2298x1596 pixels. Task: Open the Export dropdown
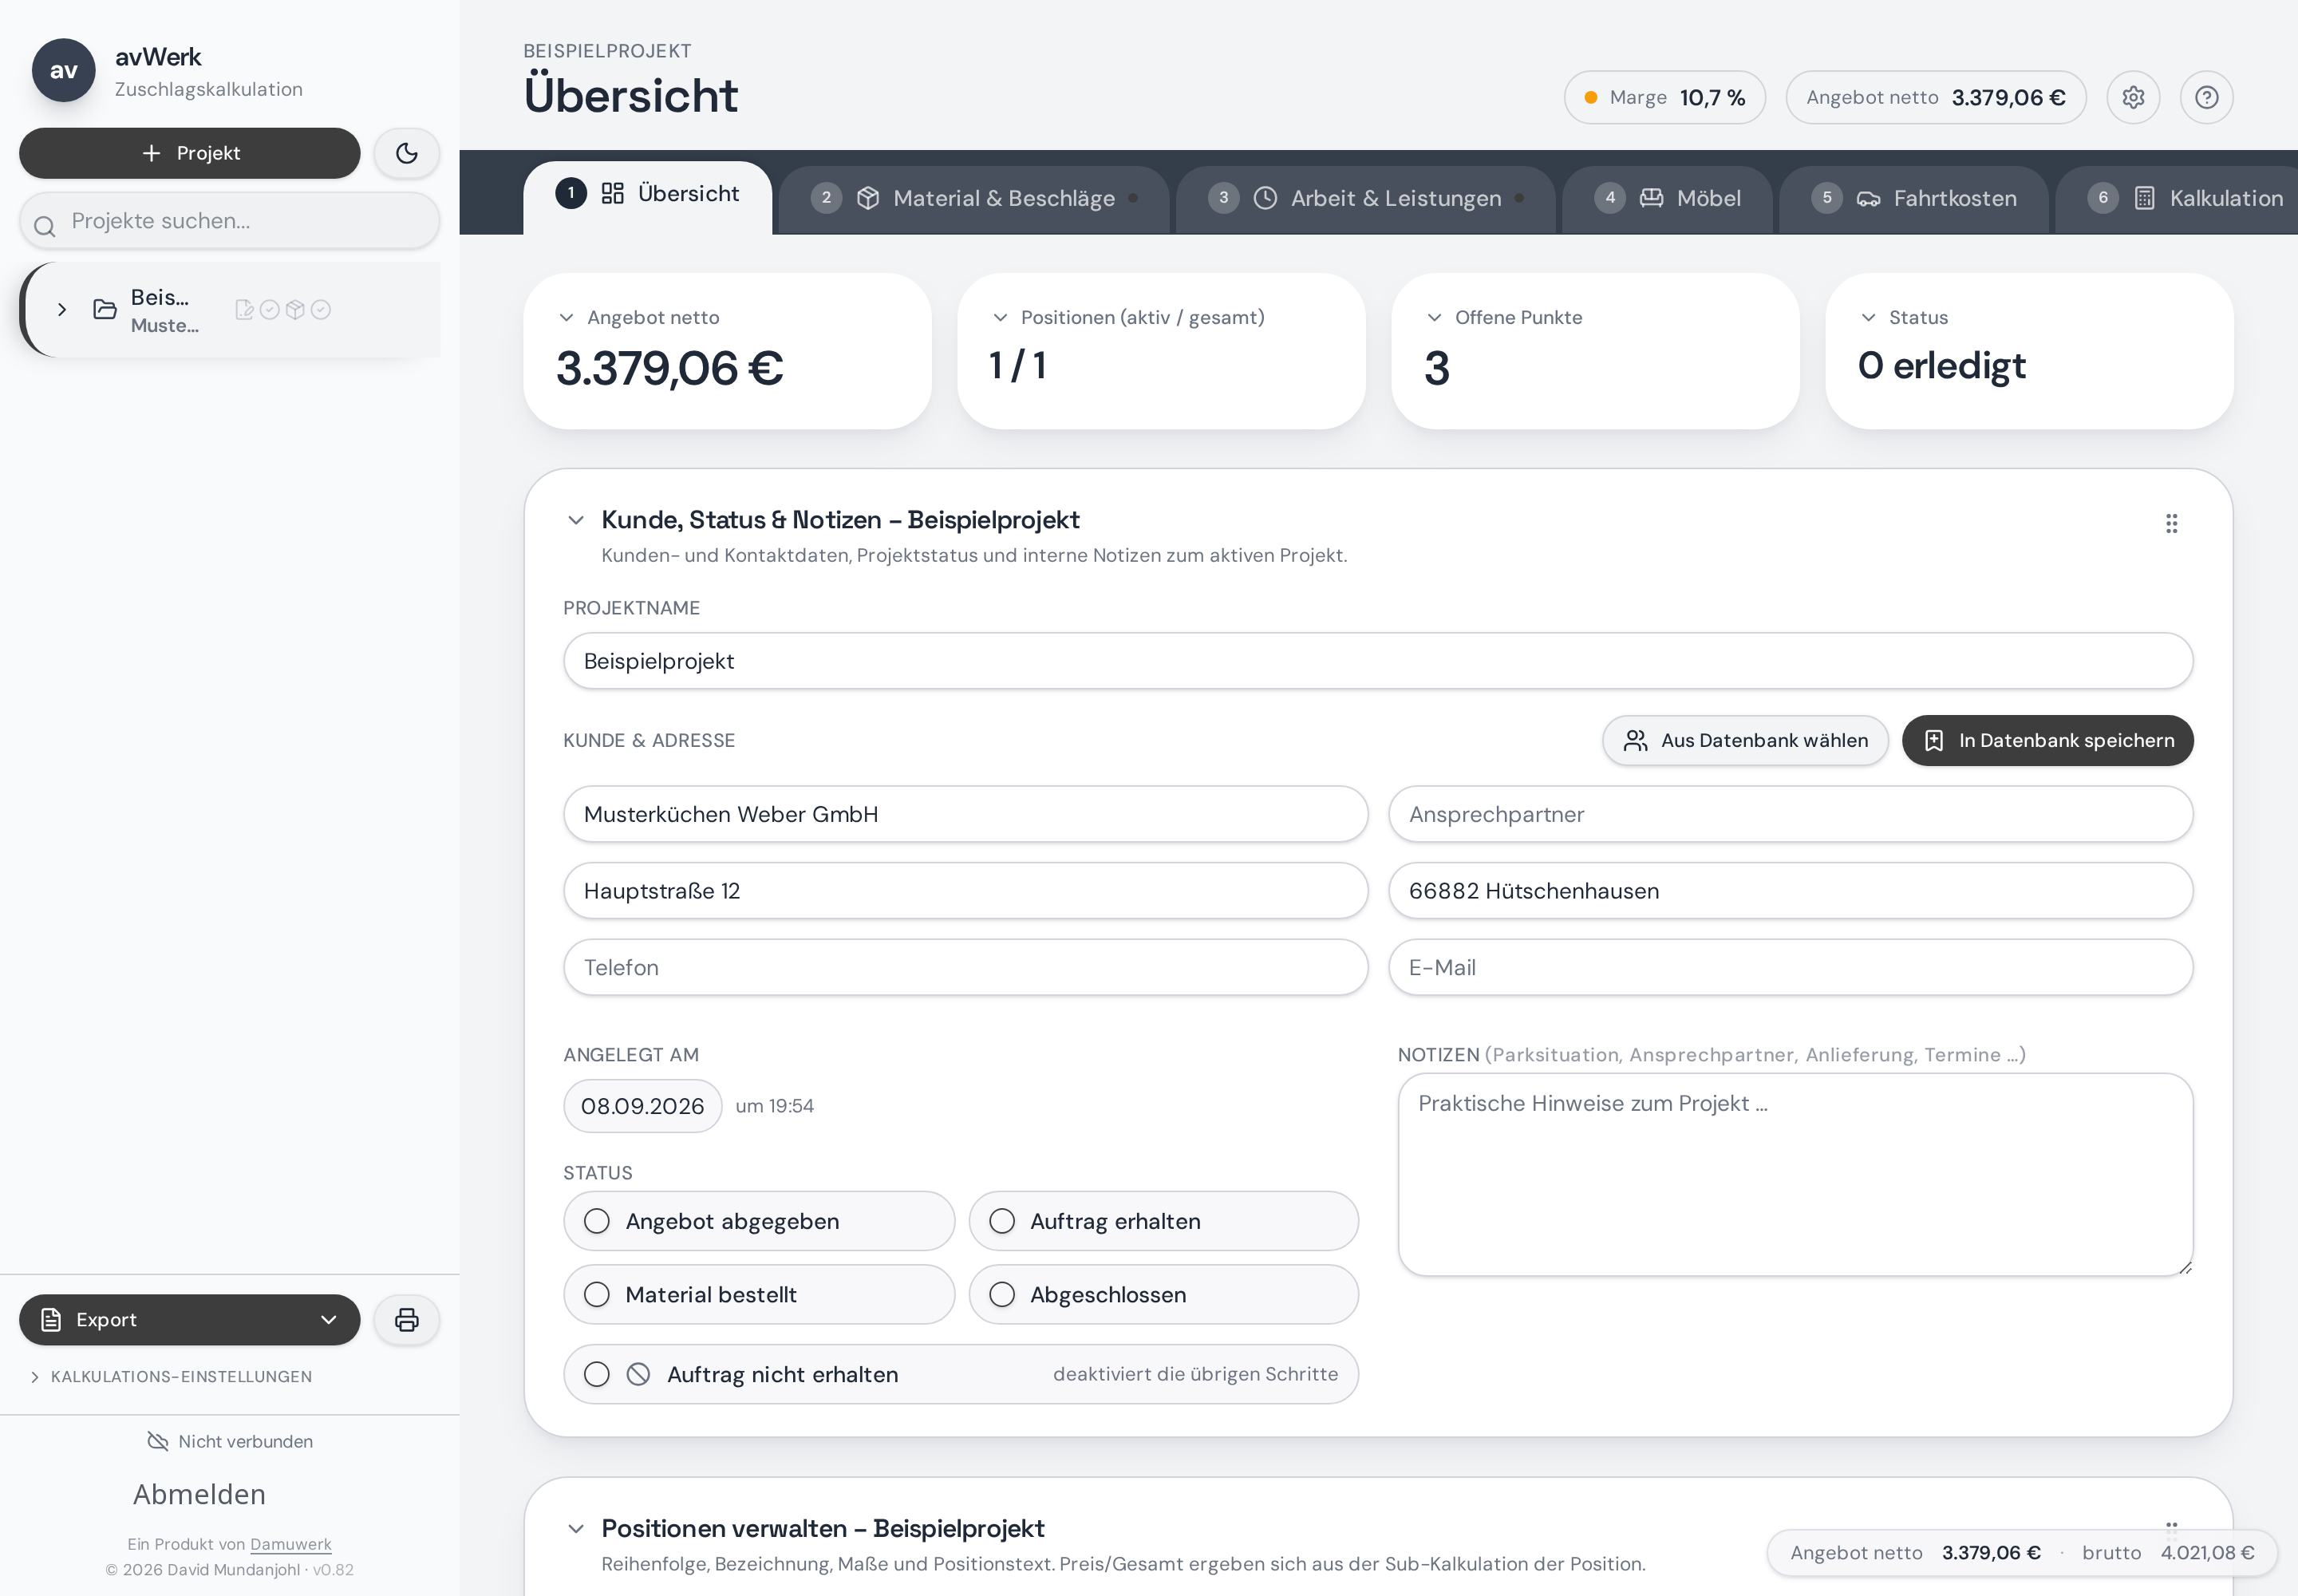(190, 1319)
